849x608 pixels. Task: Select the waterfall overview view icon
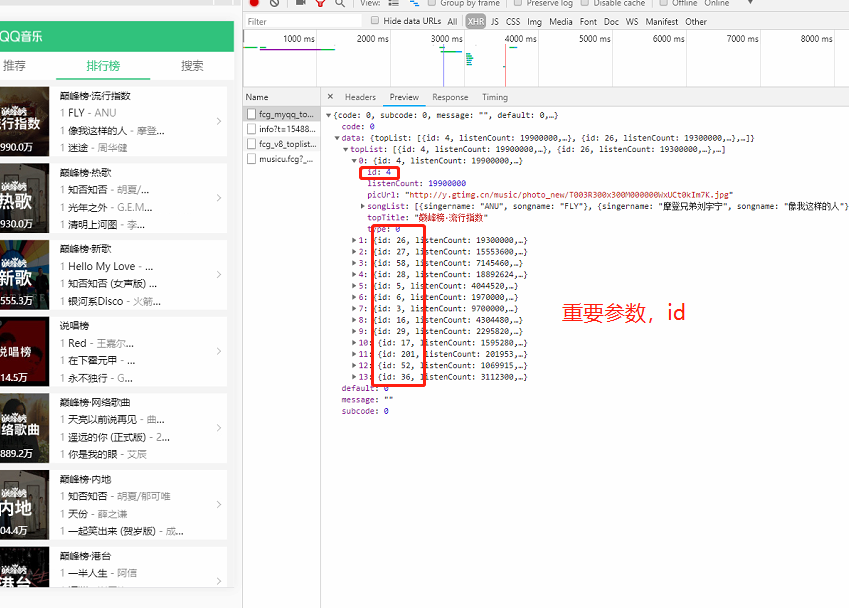tap(414, 3)
